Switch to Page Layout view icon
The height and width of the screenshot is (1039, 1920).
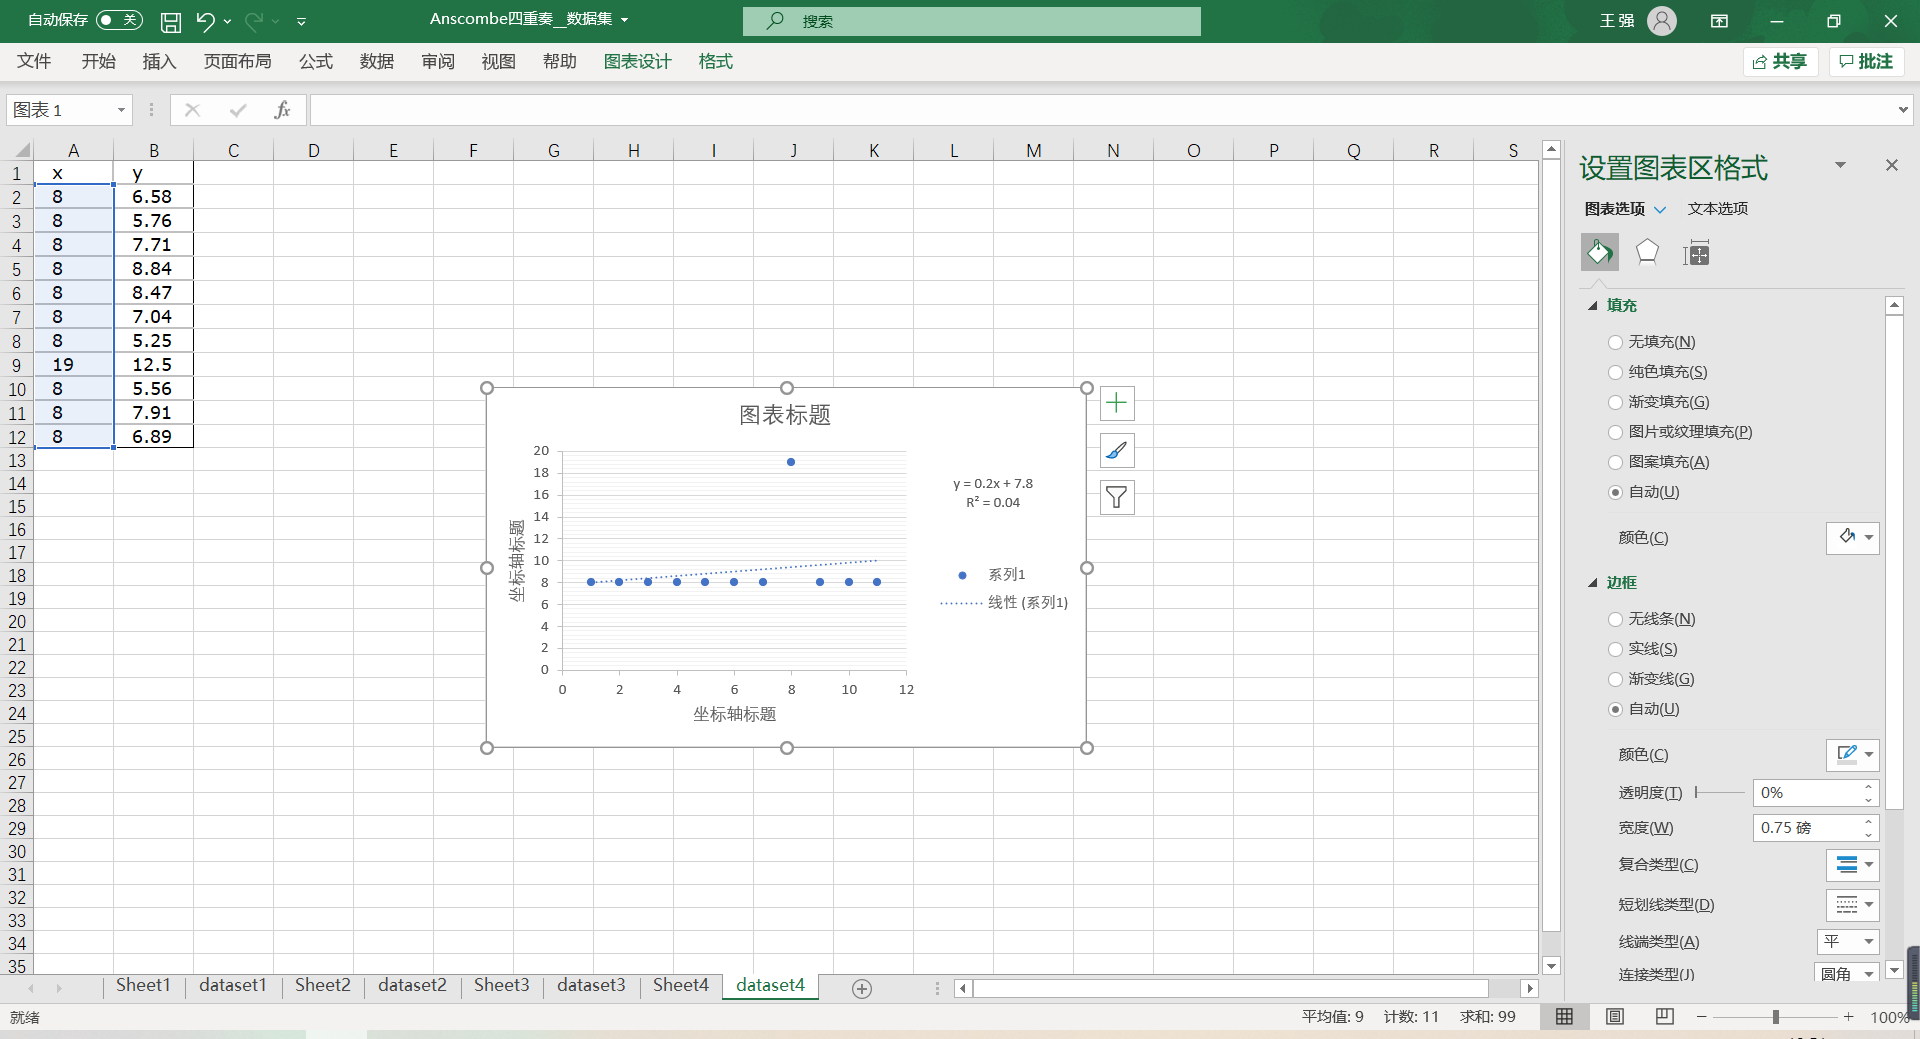[x=1615, y=1016]
